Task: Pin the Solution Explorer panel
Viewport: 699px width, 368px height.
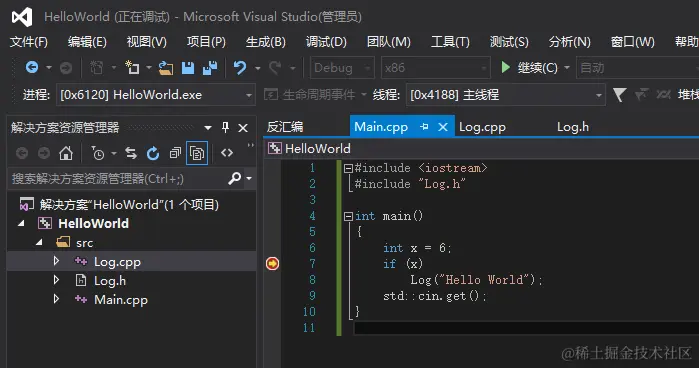Action: click(225, 128)
